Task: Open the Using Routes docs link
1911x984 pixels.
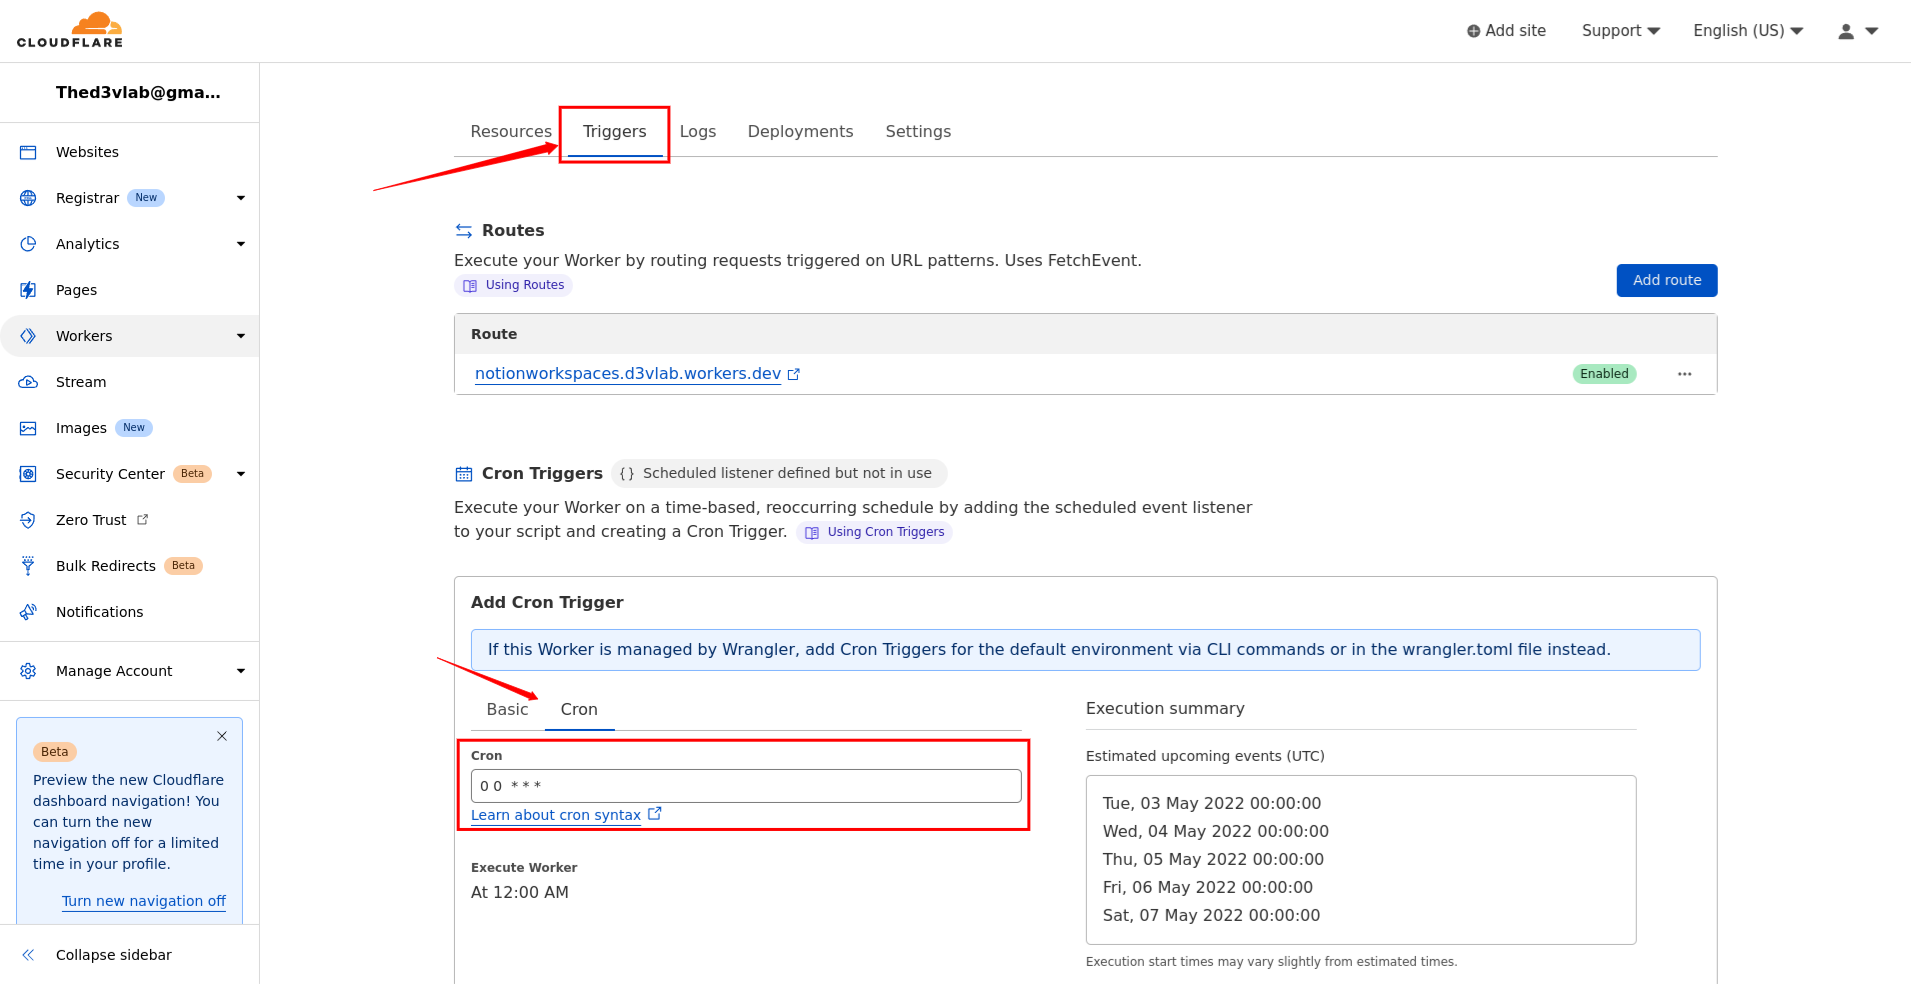Action: pyautogui.click(x=513, y=285)
